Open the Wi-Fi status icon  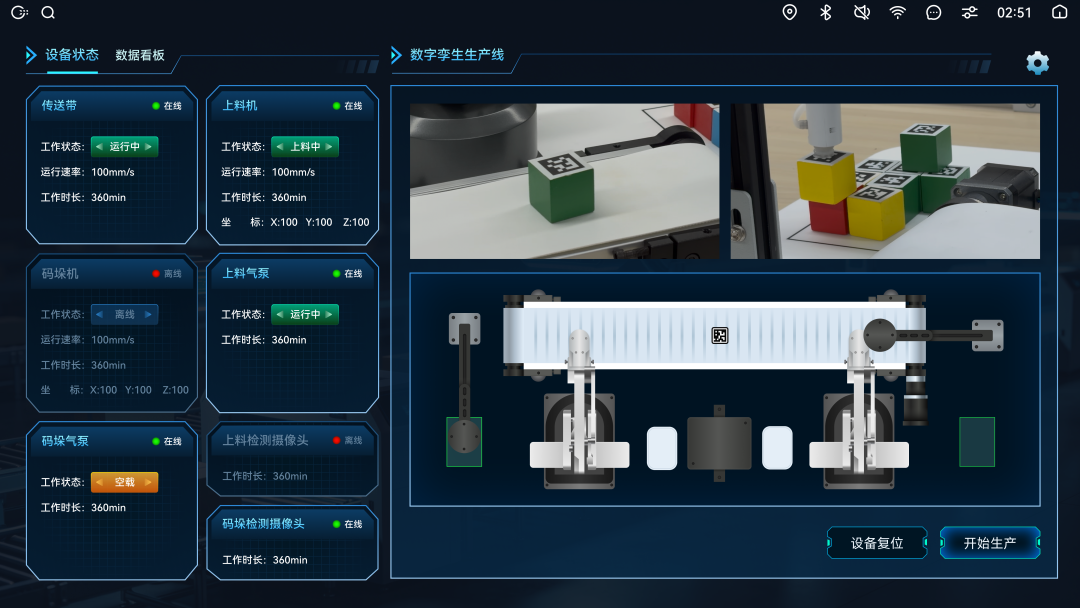pos(897,12)
